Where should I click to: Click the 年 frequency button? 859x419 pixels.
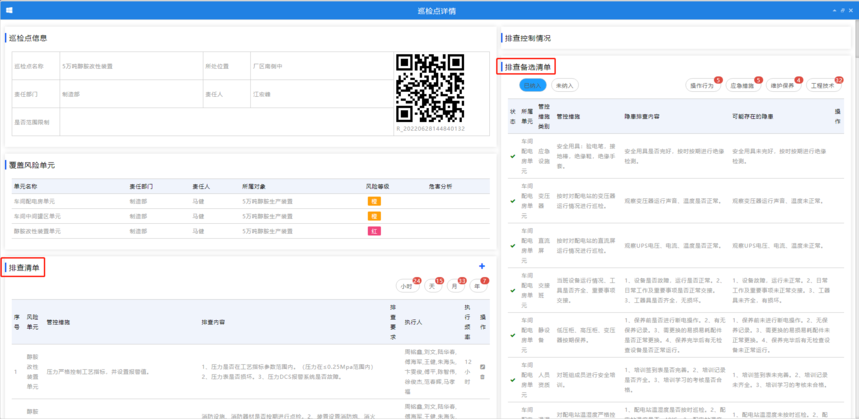pos(477,286)
